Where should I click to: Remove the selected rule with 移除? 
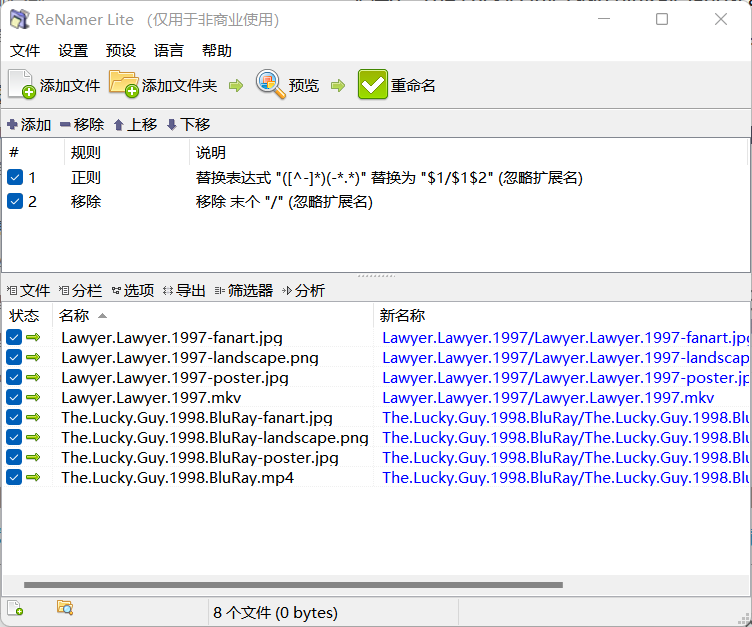tap(82, 125)
